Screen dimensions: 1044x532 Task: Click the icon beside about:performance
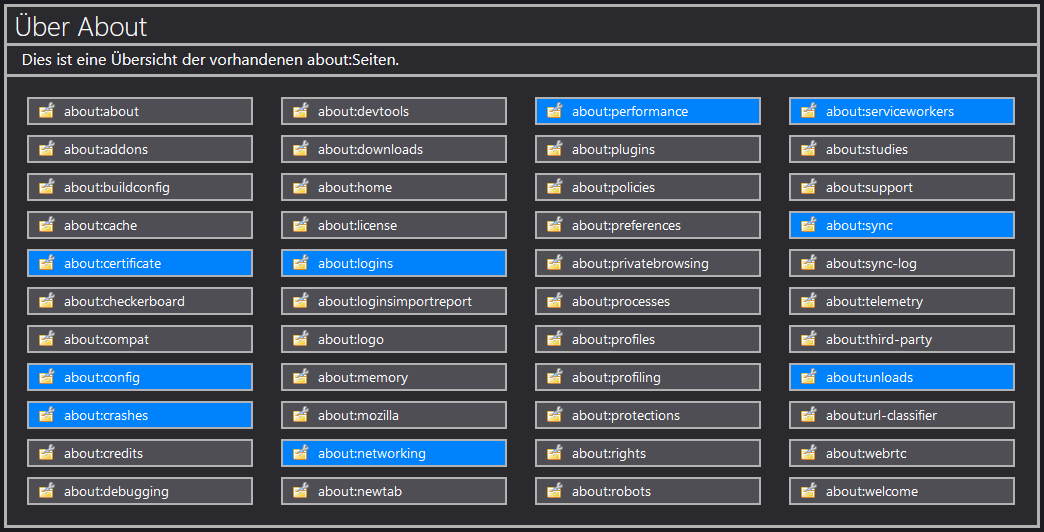coord(554,111)
